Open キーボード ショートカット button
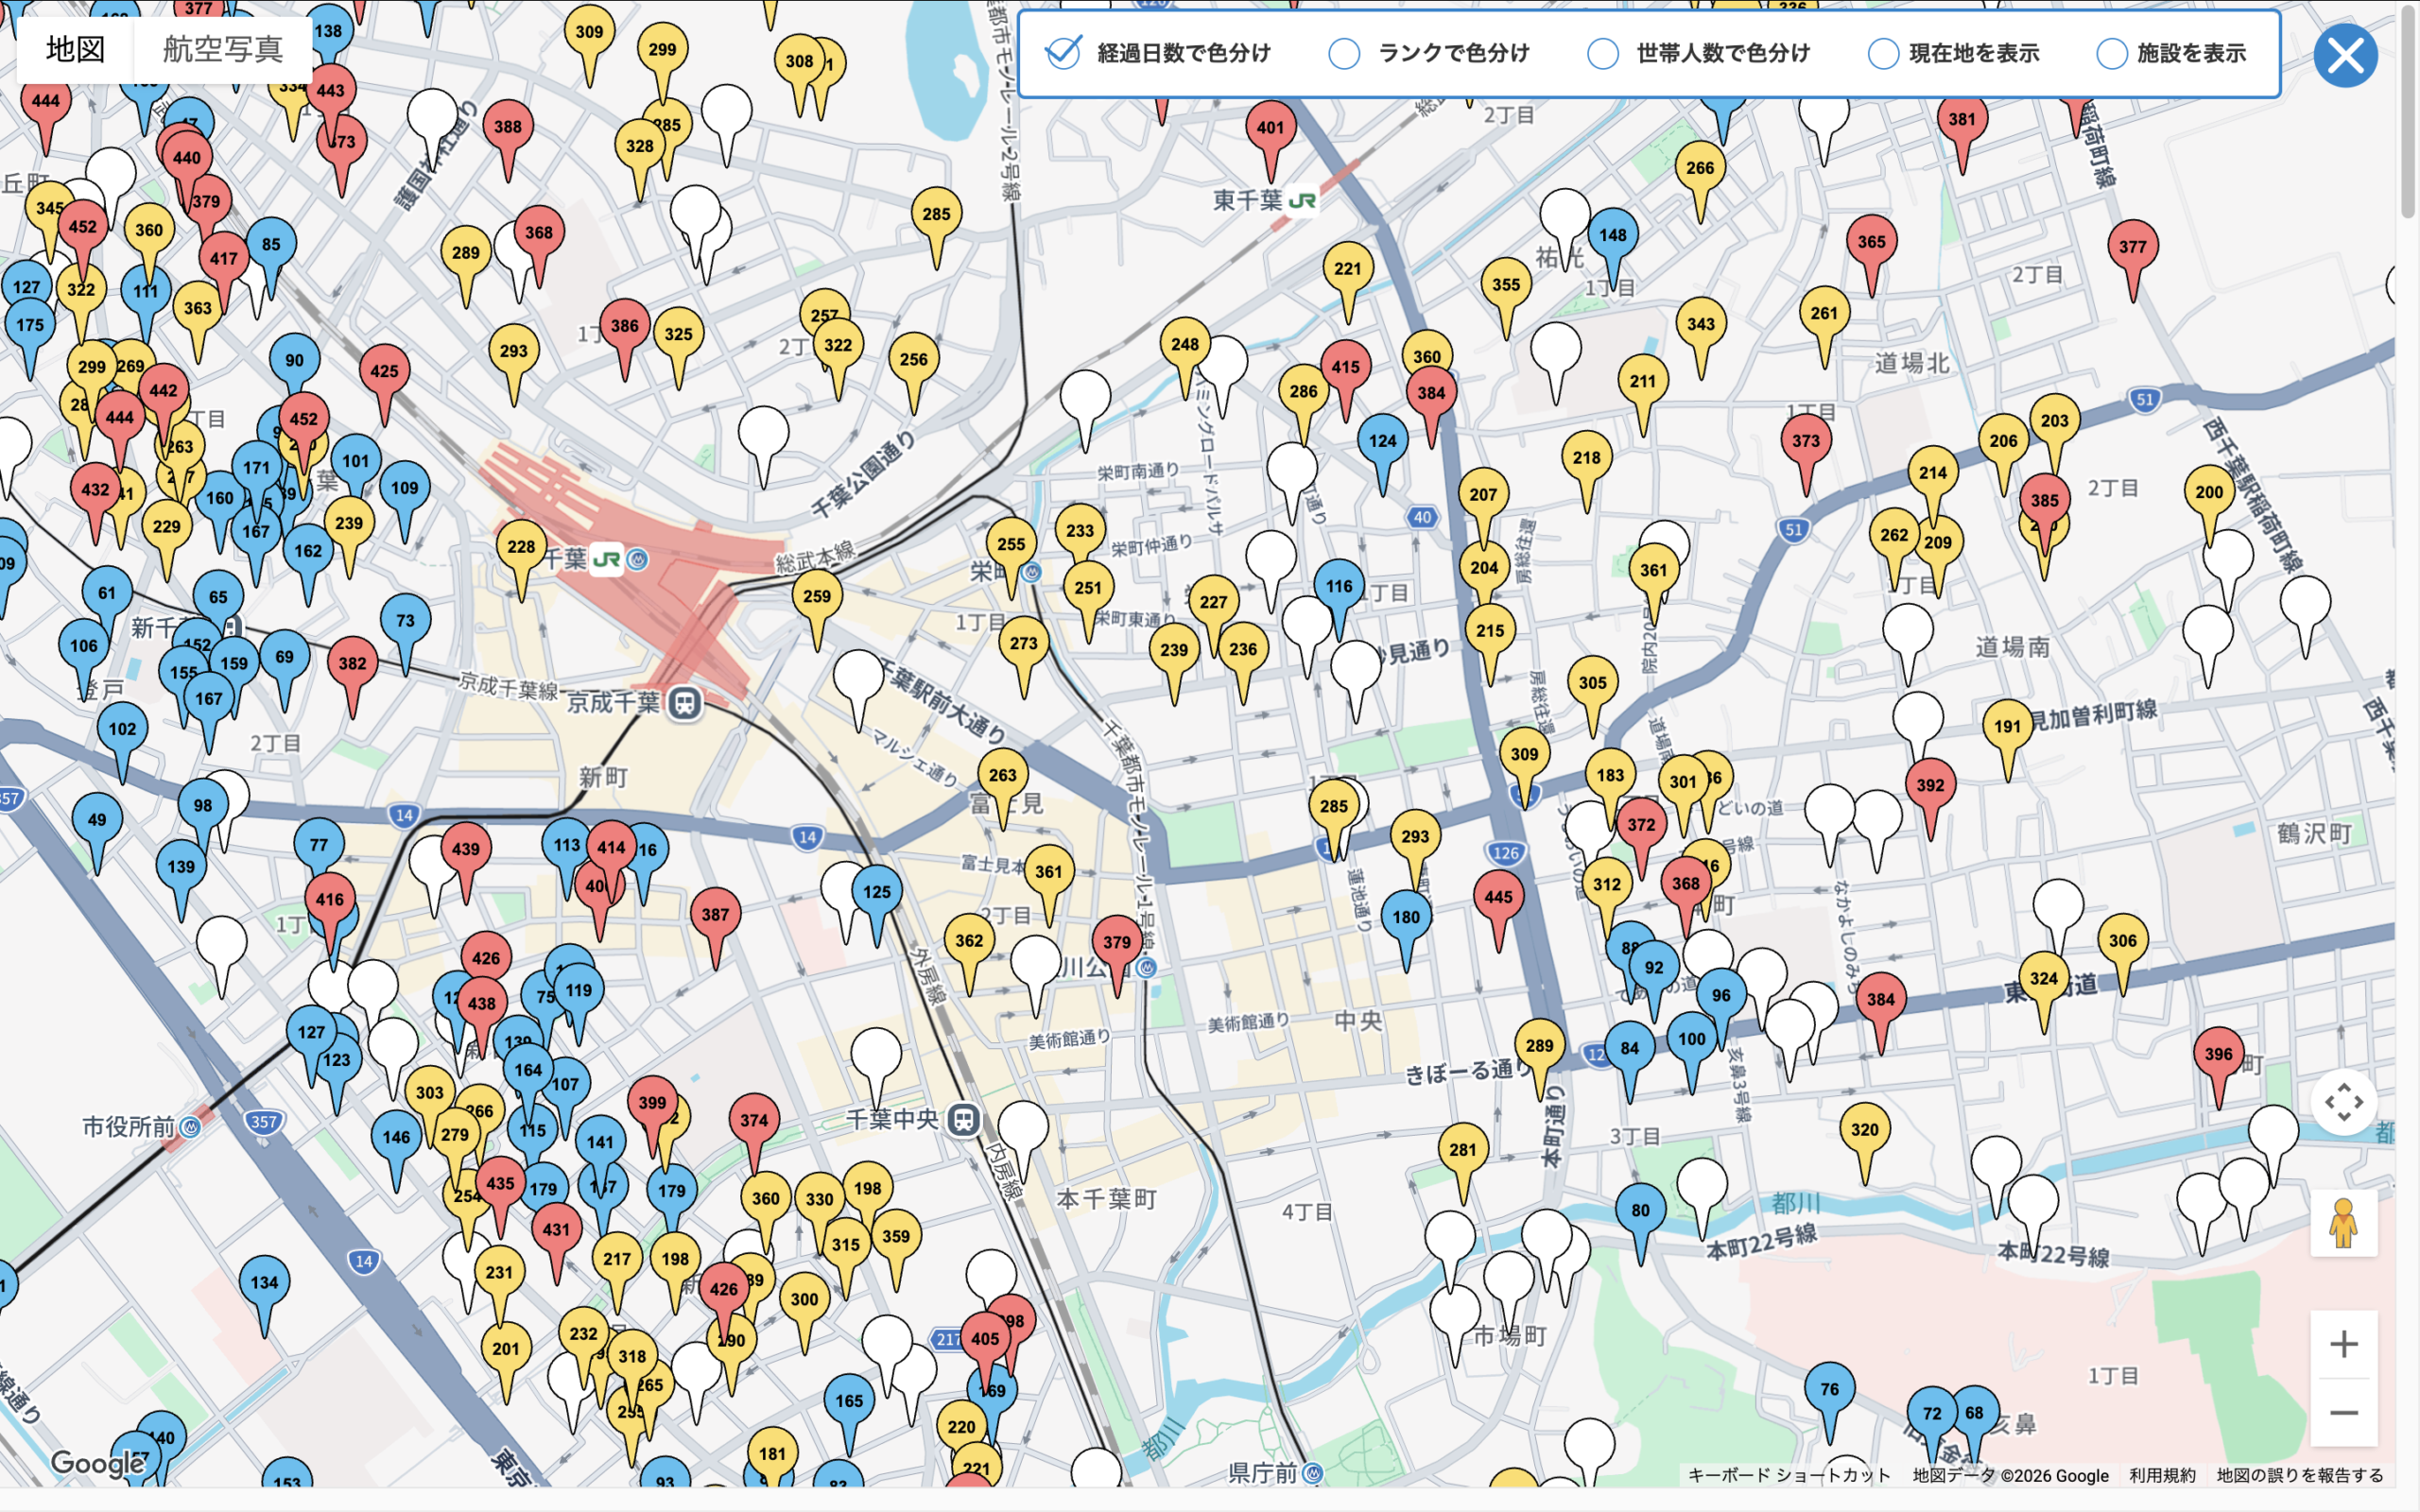Viewport: 2420px width, 1512px height. [x=1789, y=1475]
